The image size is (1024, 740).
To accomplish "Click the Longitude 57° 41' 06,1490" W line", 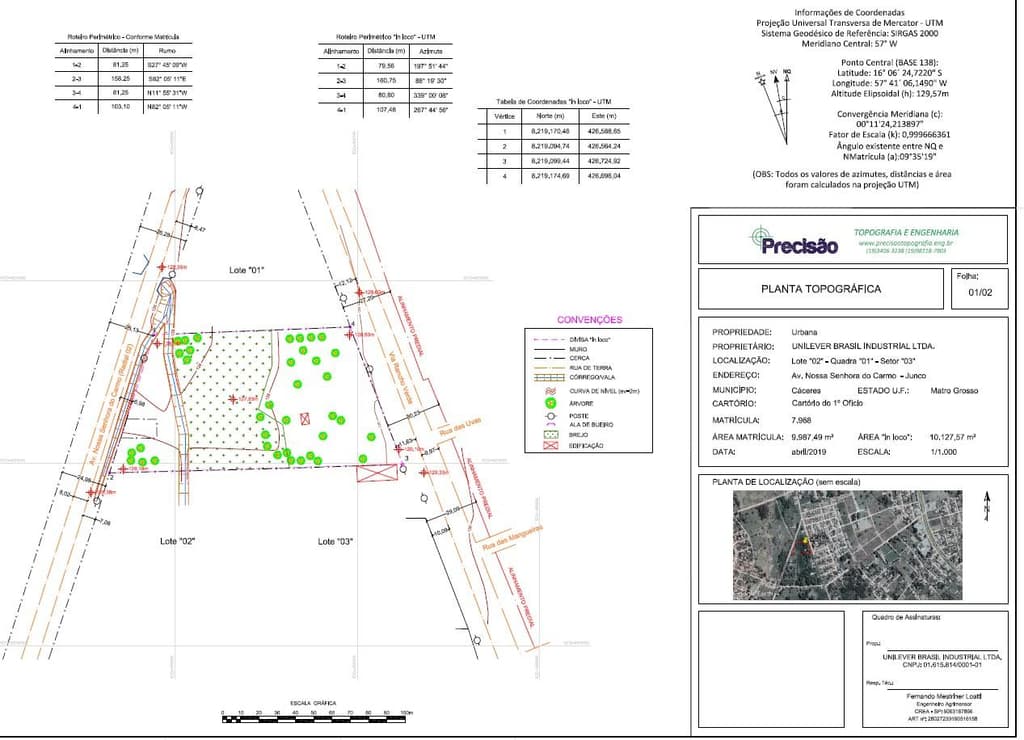I will pos(889,84).
